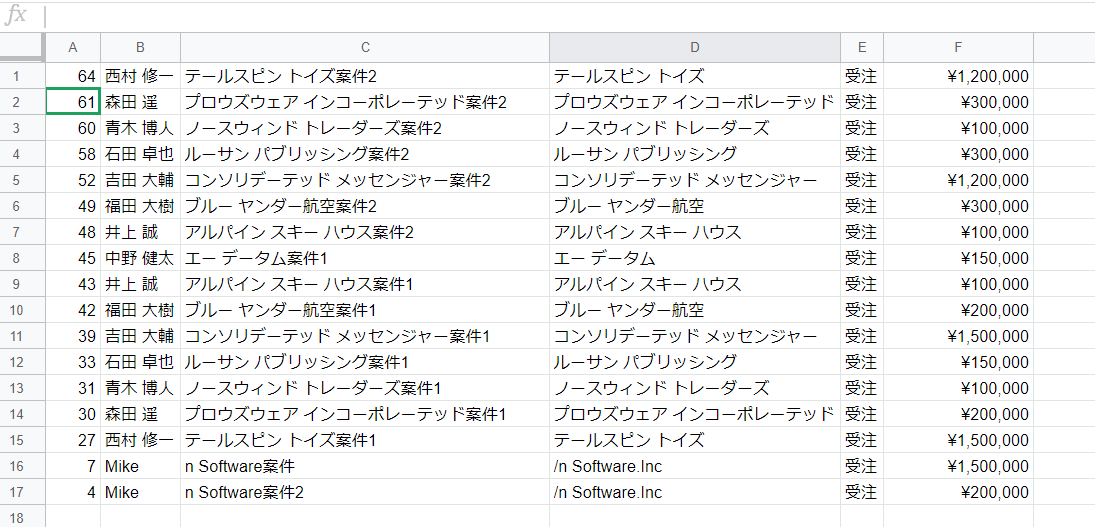The height and width of the screenshot is (527, 1095).
Task: Select column D header
Action: 695,48
